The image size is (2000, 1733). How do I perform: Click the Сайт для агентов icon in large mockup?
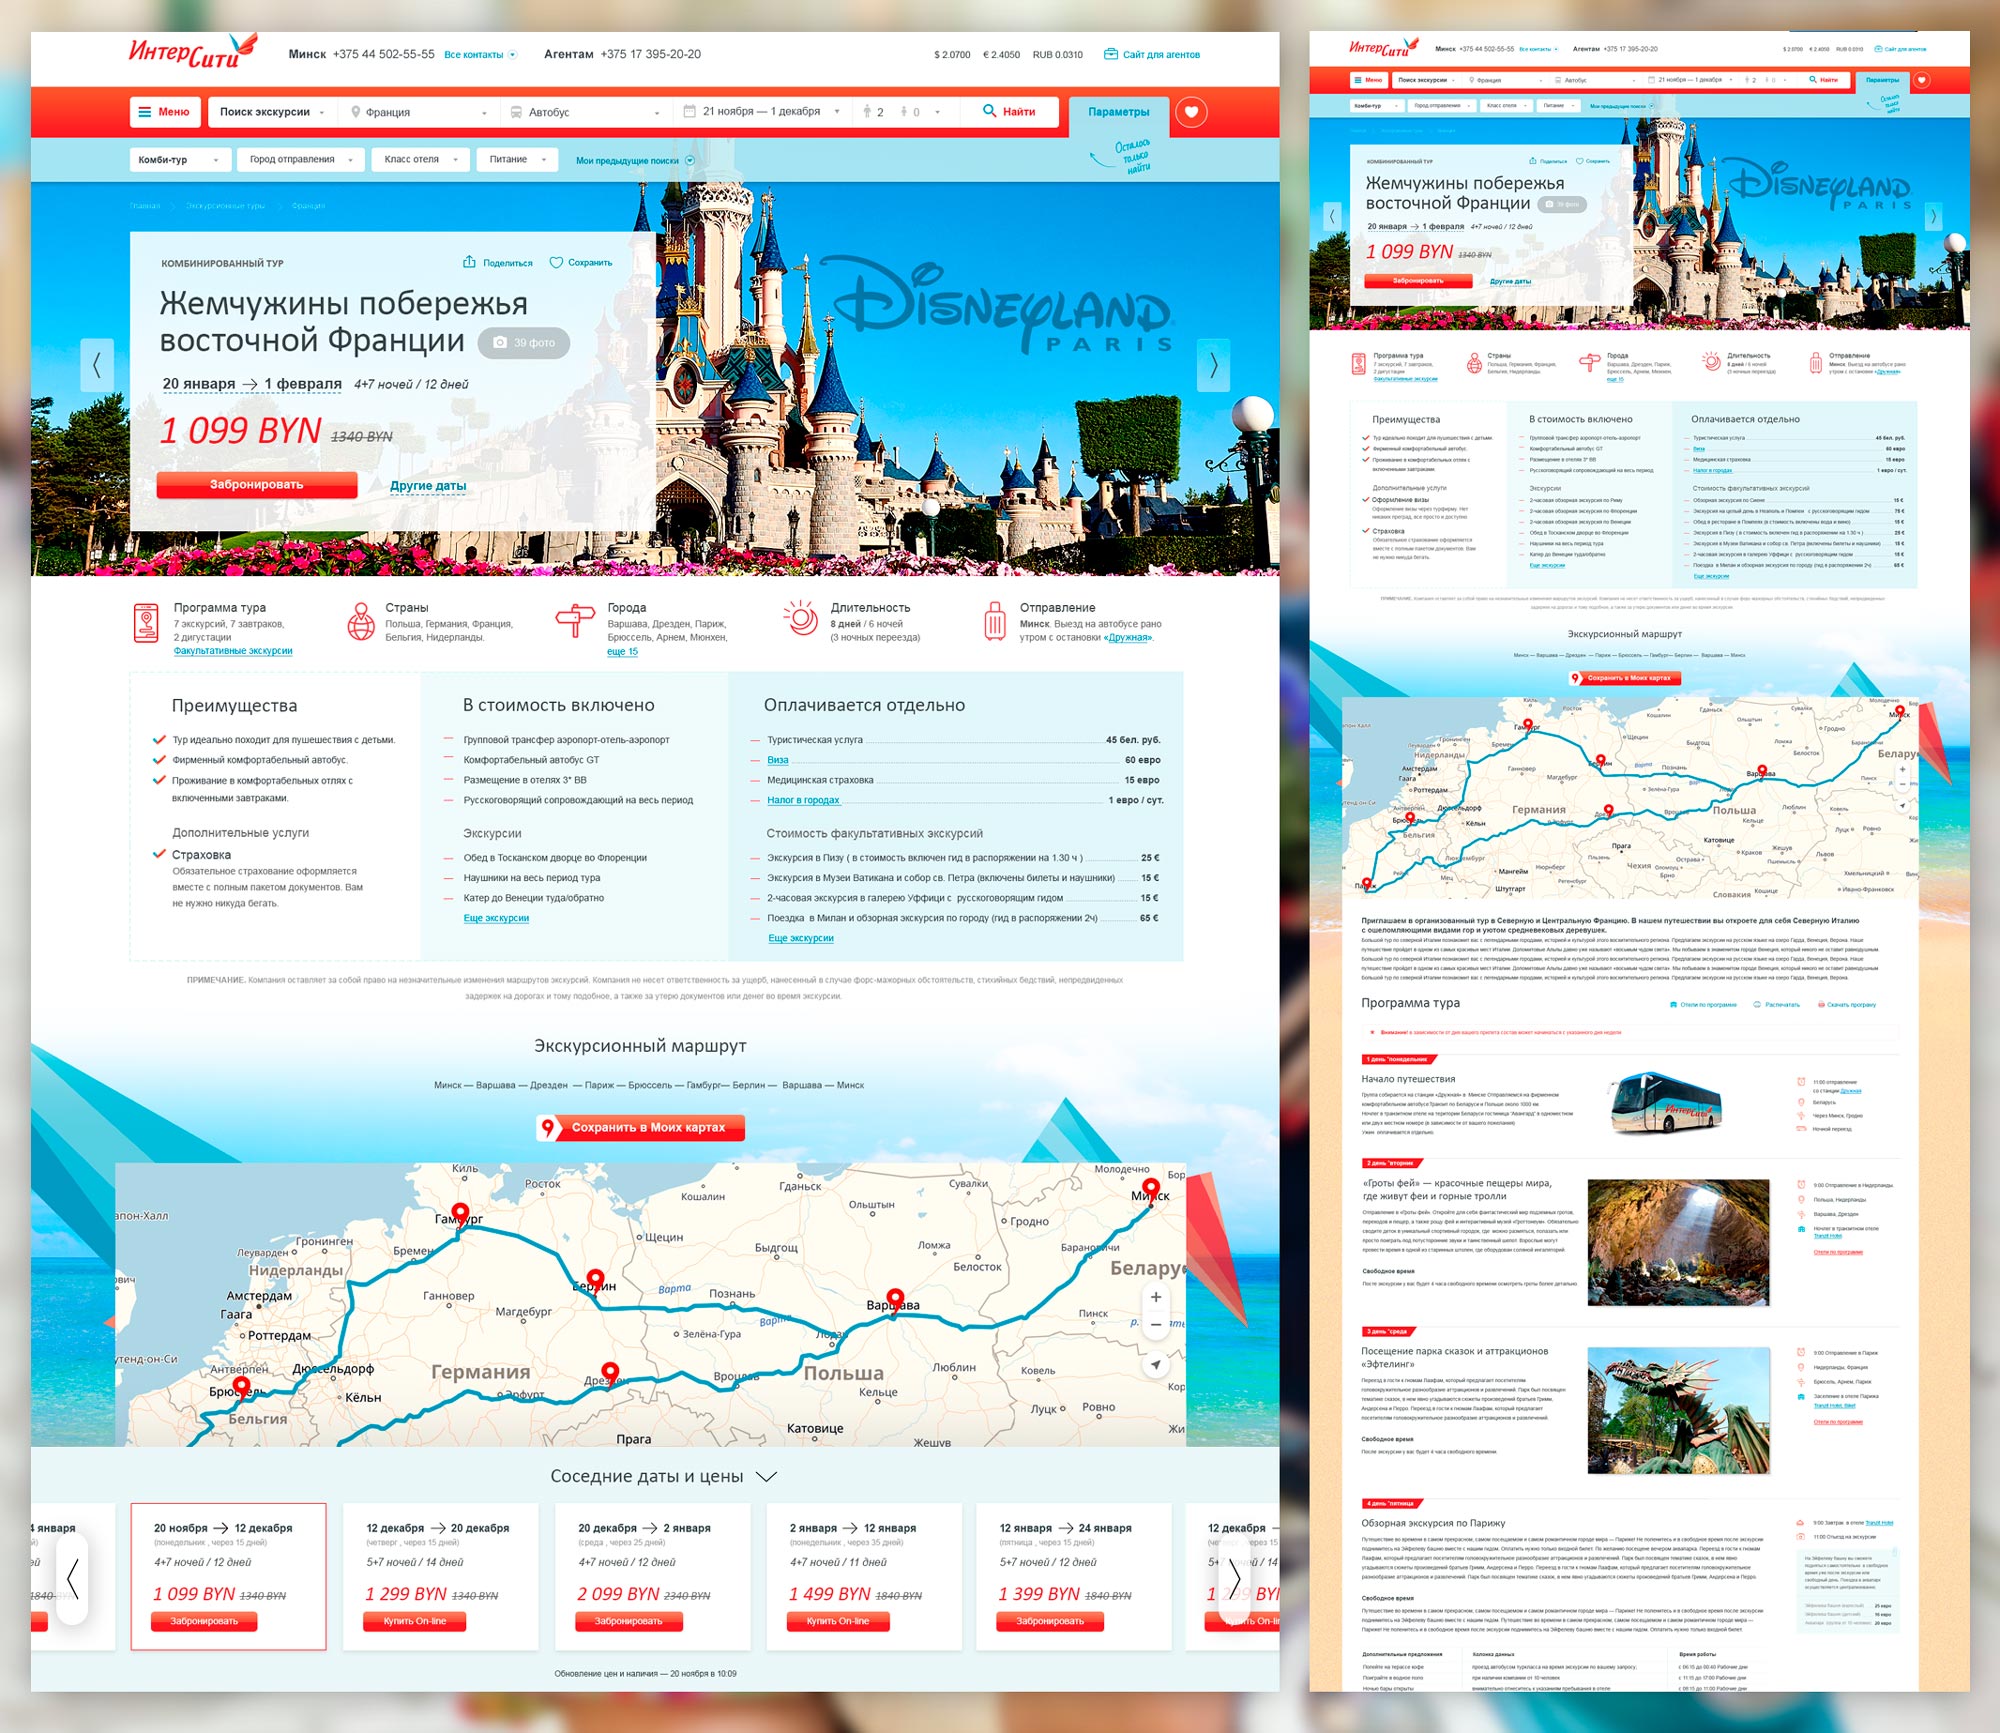(x=1110, y=54)
